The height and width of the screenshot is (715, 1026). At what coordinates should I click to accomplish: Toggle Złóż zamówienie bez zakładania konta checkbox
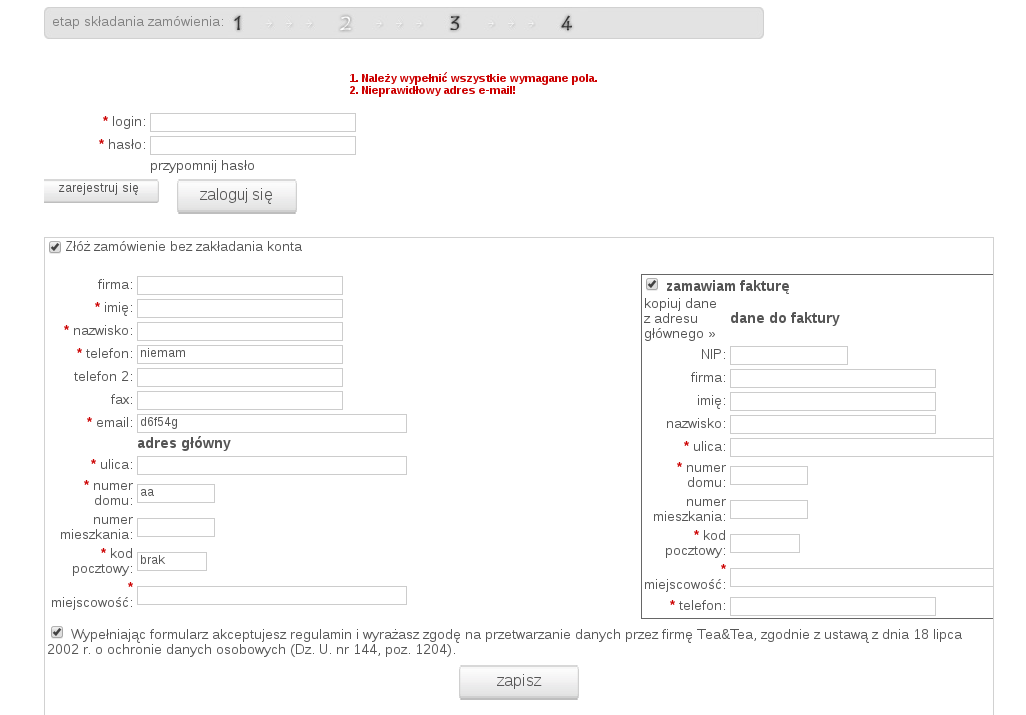coord(55,247)
